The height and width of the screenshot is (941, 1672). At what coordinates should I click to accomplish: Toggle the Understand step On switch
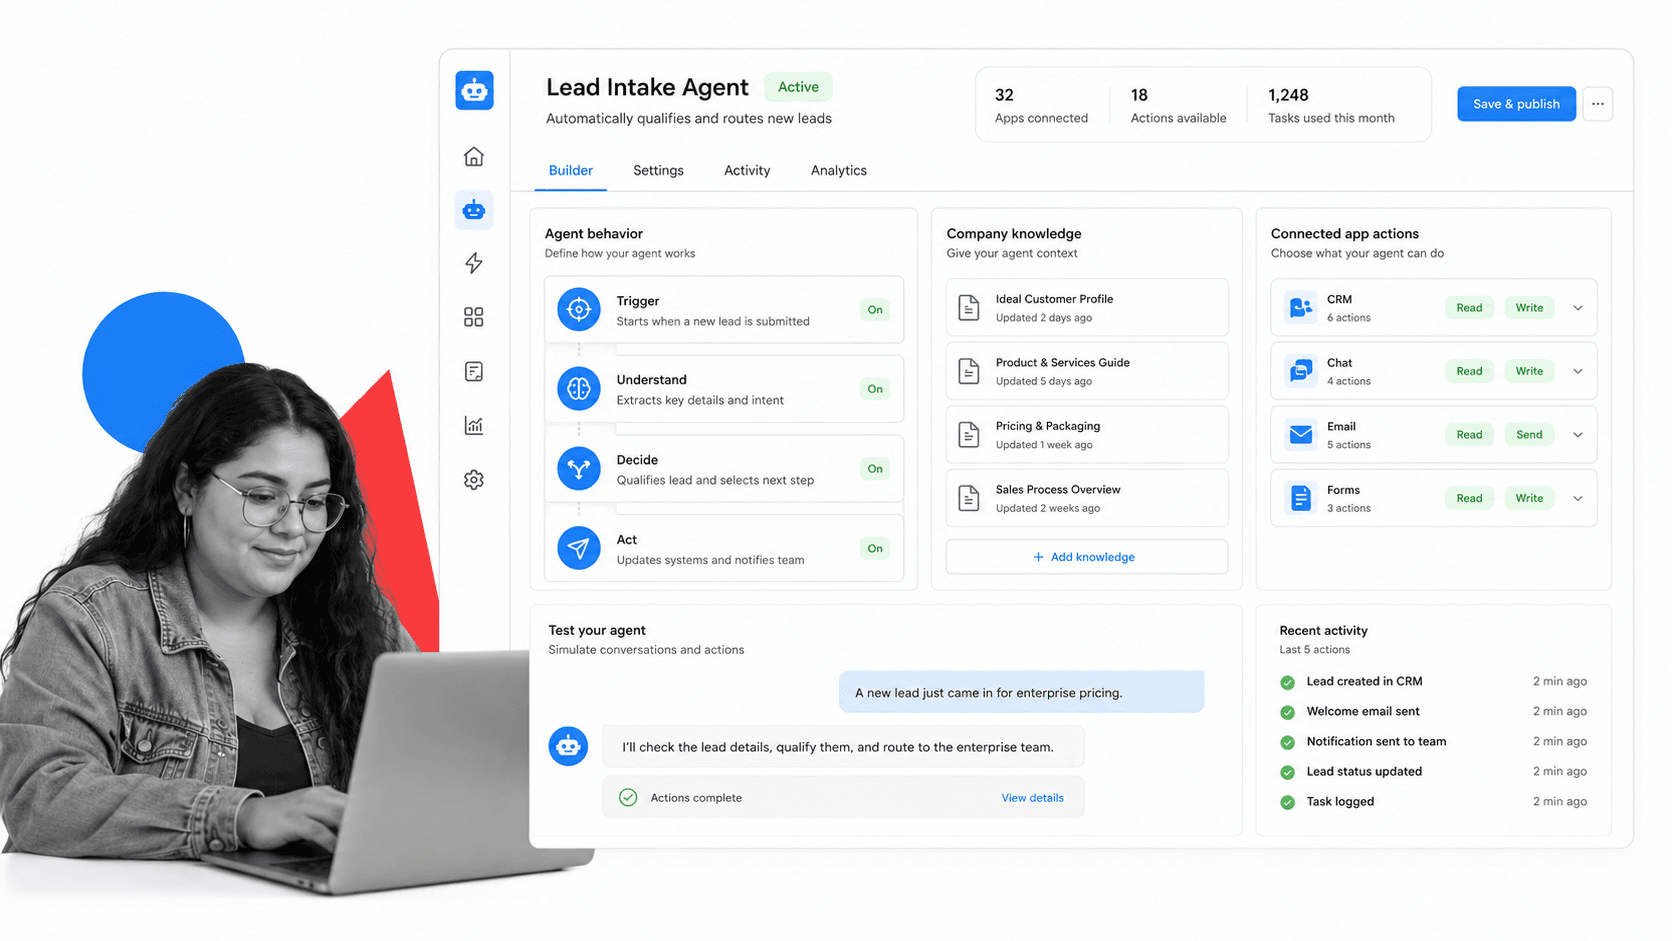point(875,389)
